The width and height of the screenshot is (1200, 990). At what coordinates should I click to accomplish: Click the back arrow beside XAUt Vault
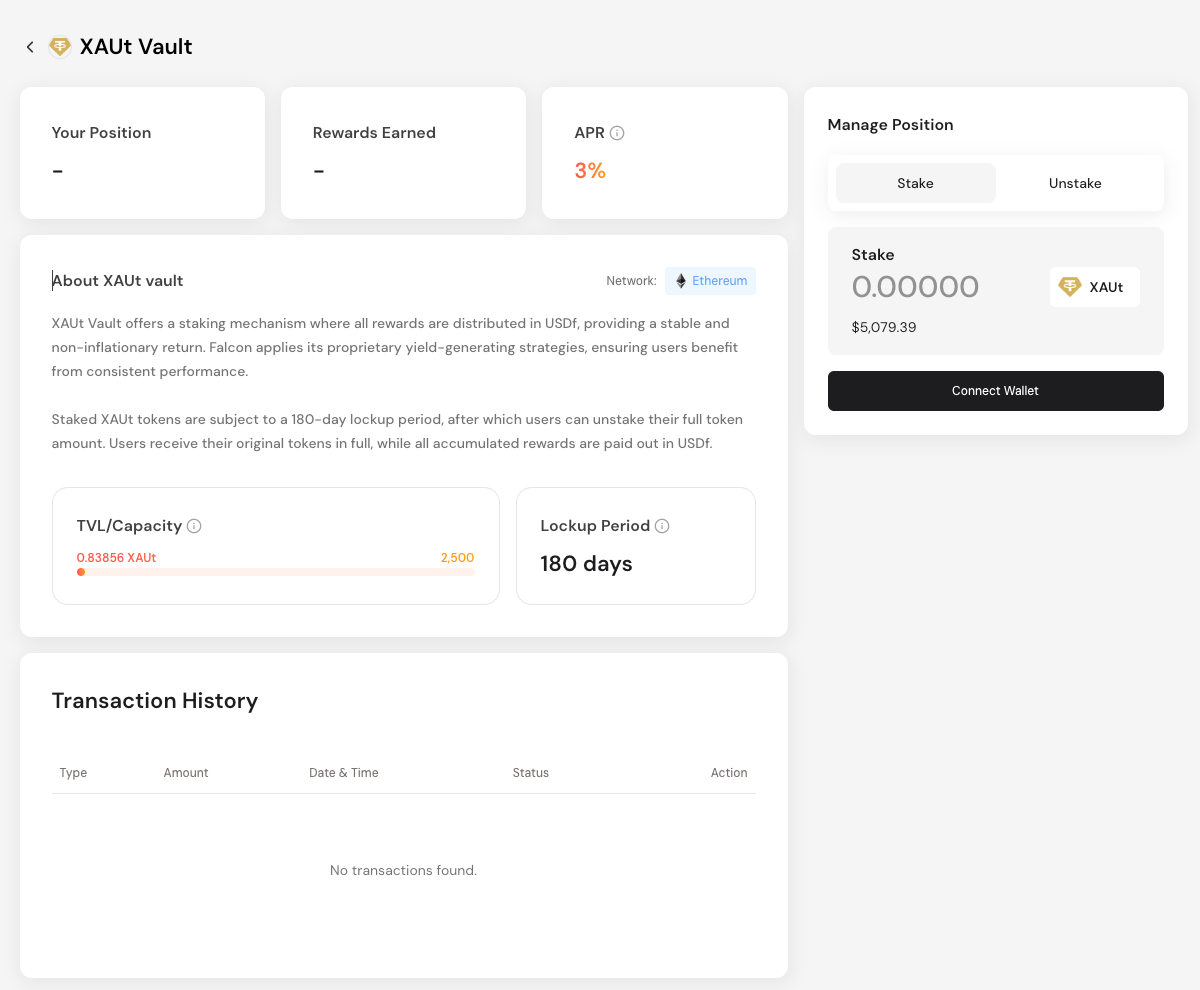[30, 47]
